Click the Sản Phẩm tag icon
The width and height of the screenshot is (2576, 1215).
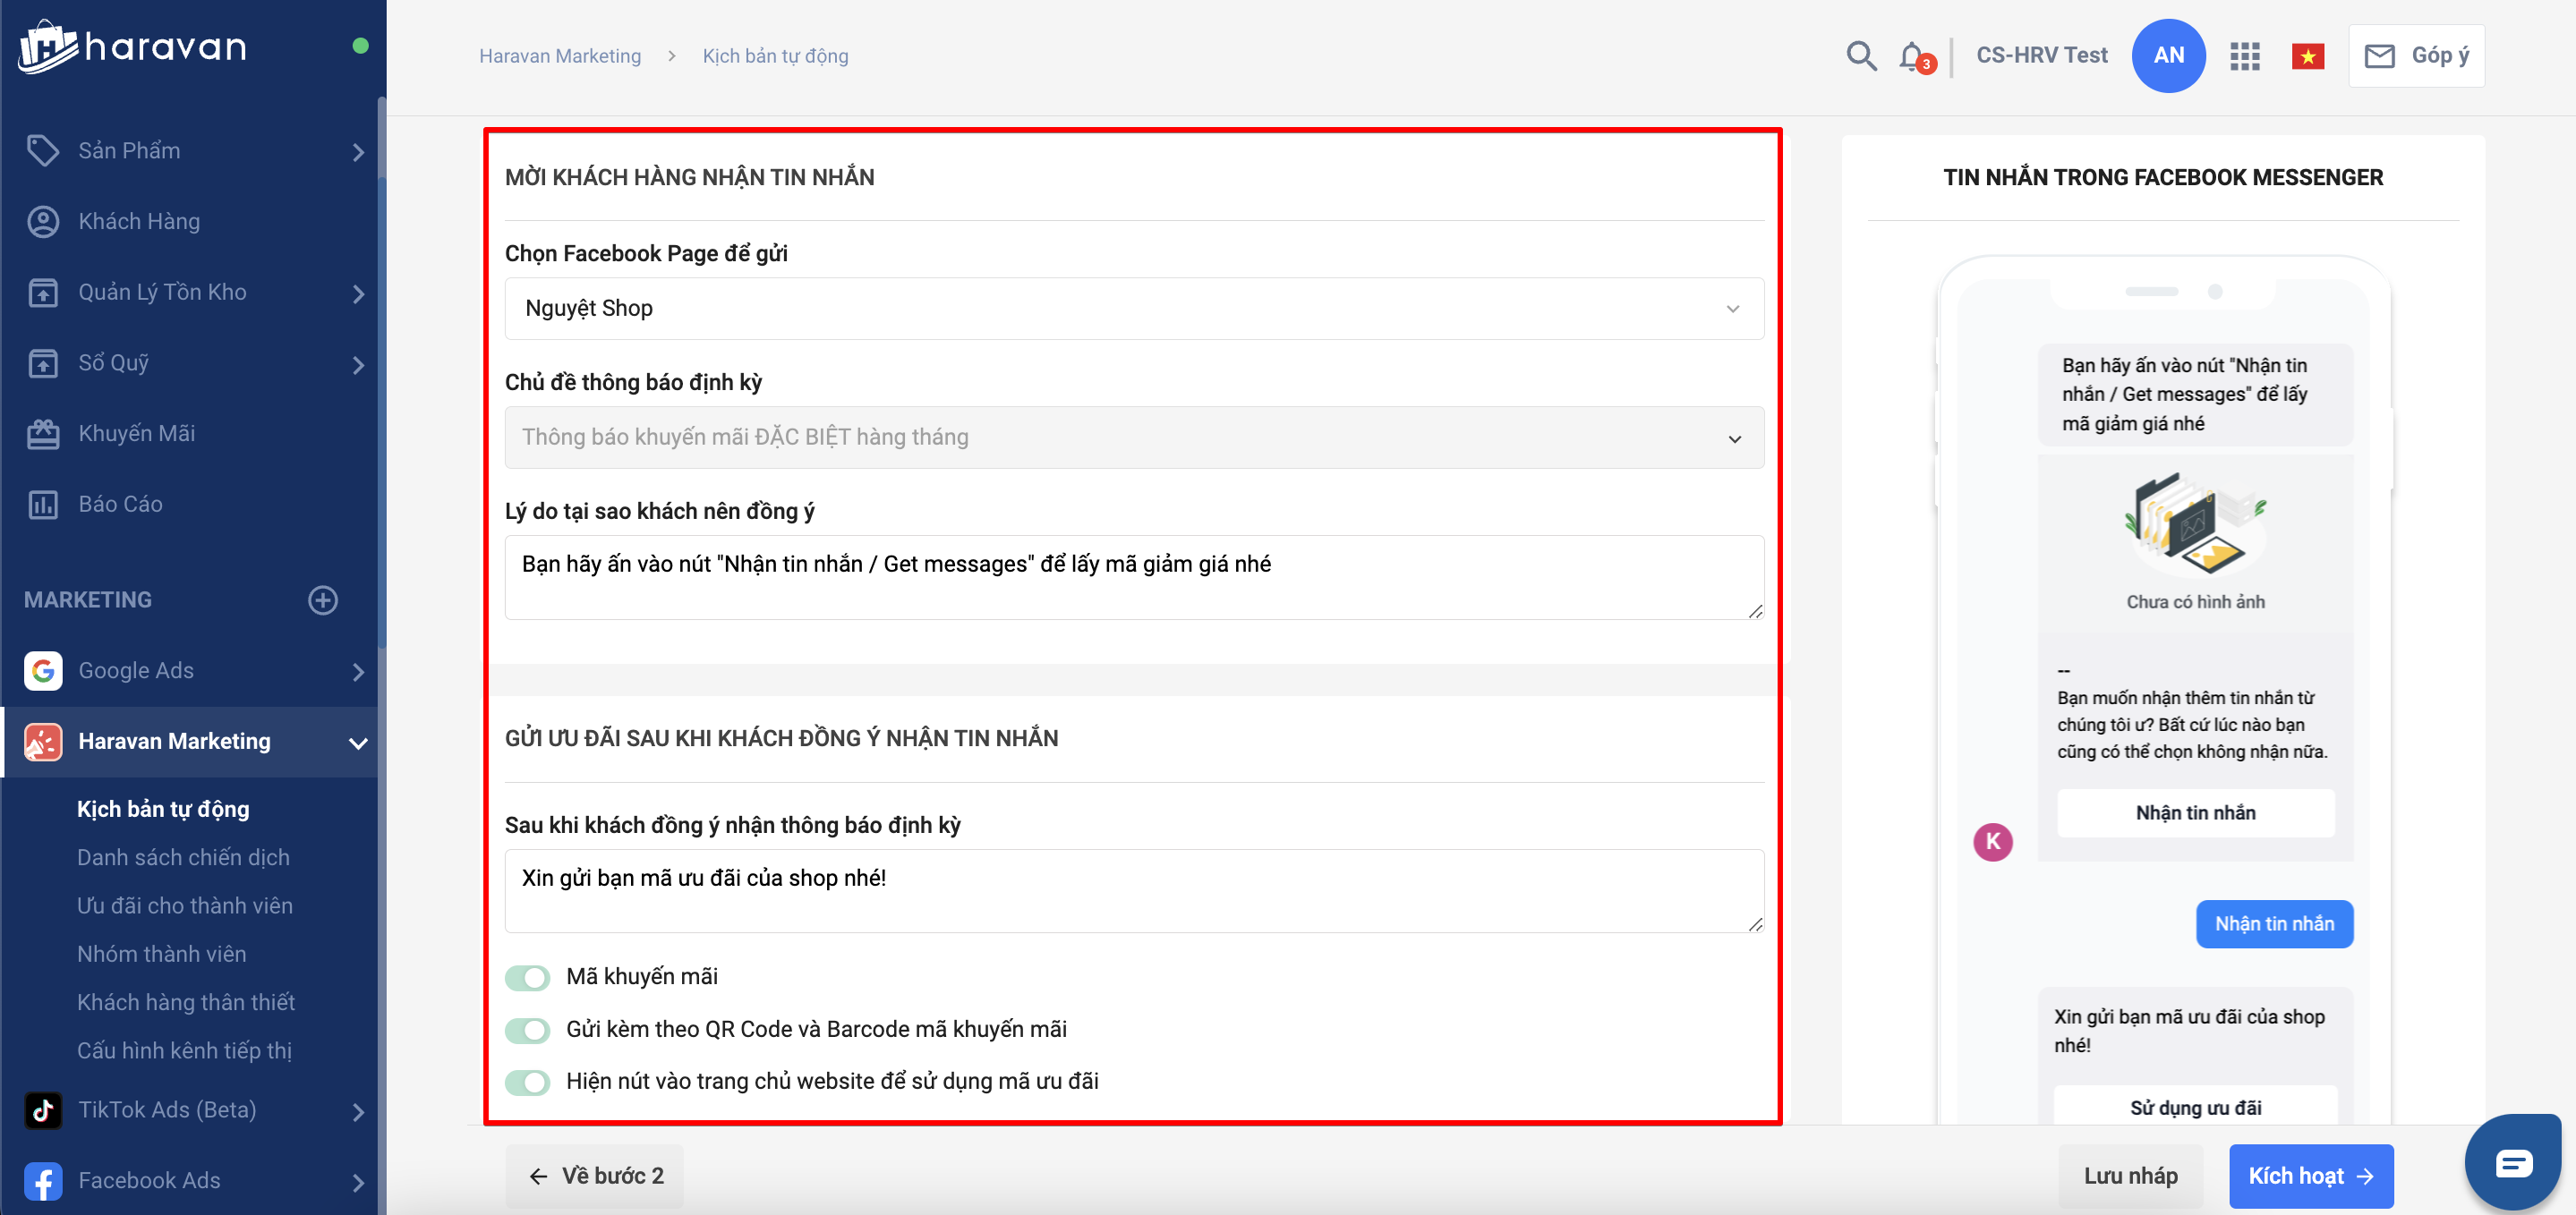point(43,151)
